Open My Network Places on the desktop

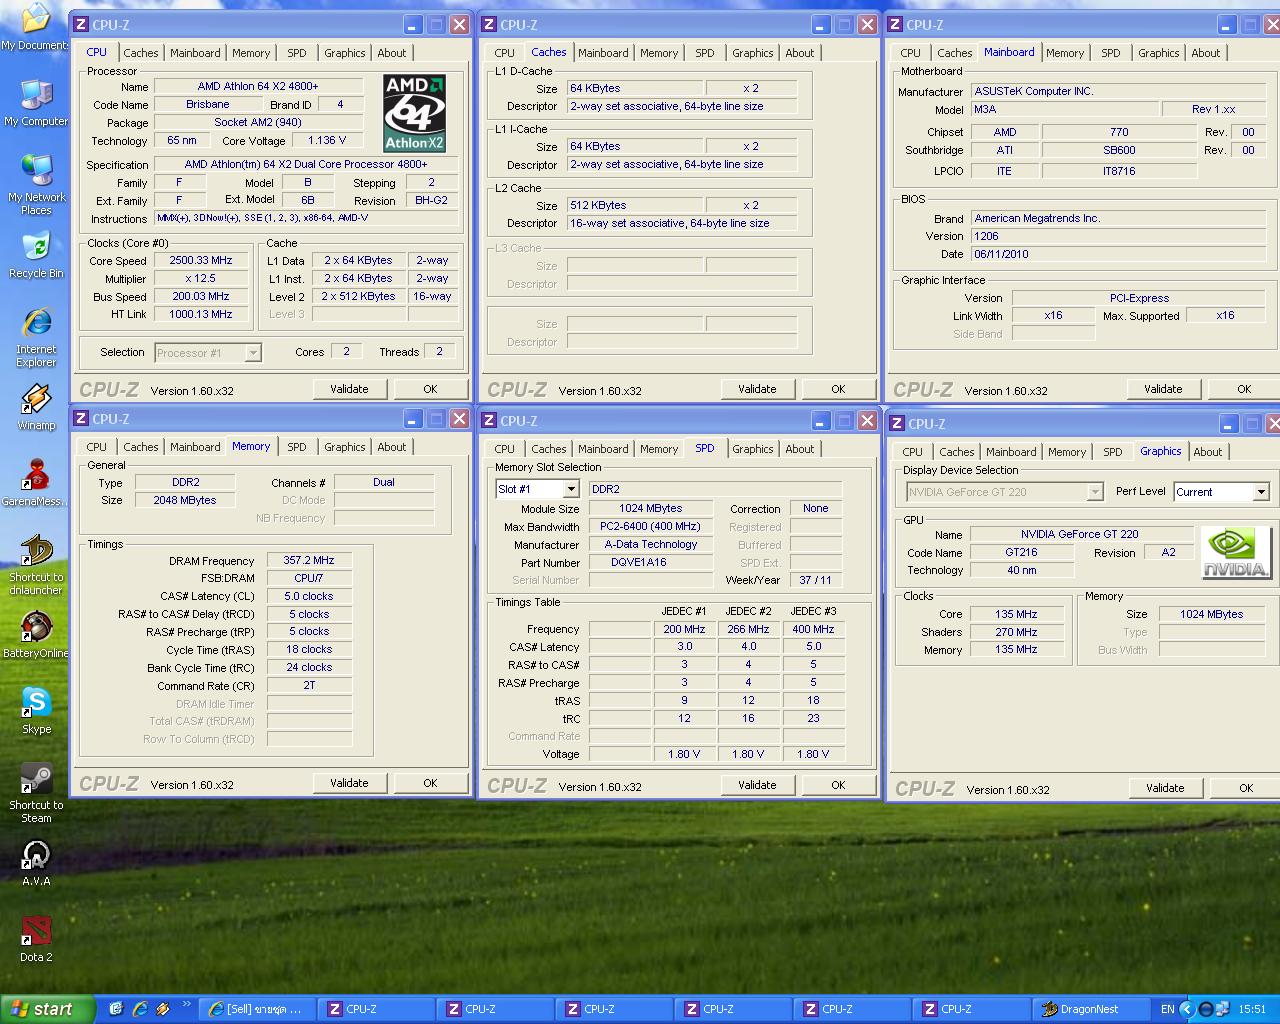click(x=36, y=184)
